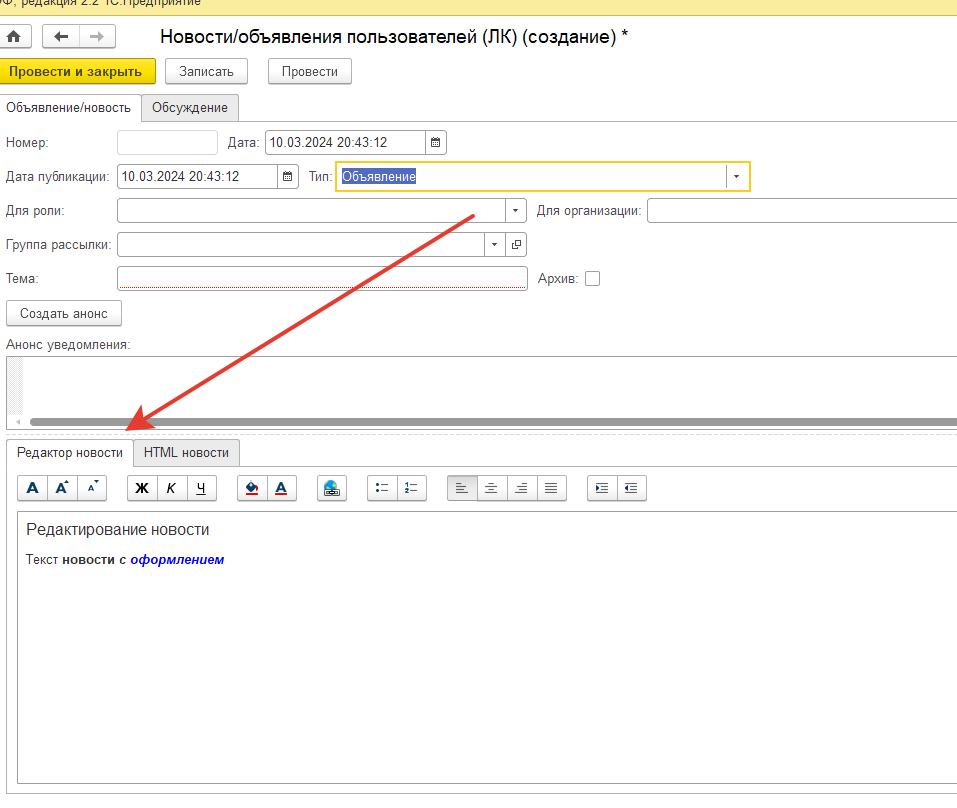
Task: Click the increase font size icon
Action: tap(62, 488)
